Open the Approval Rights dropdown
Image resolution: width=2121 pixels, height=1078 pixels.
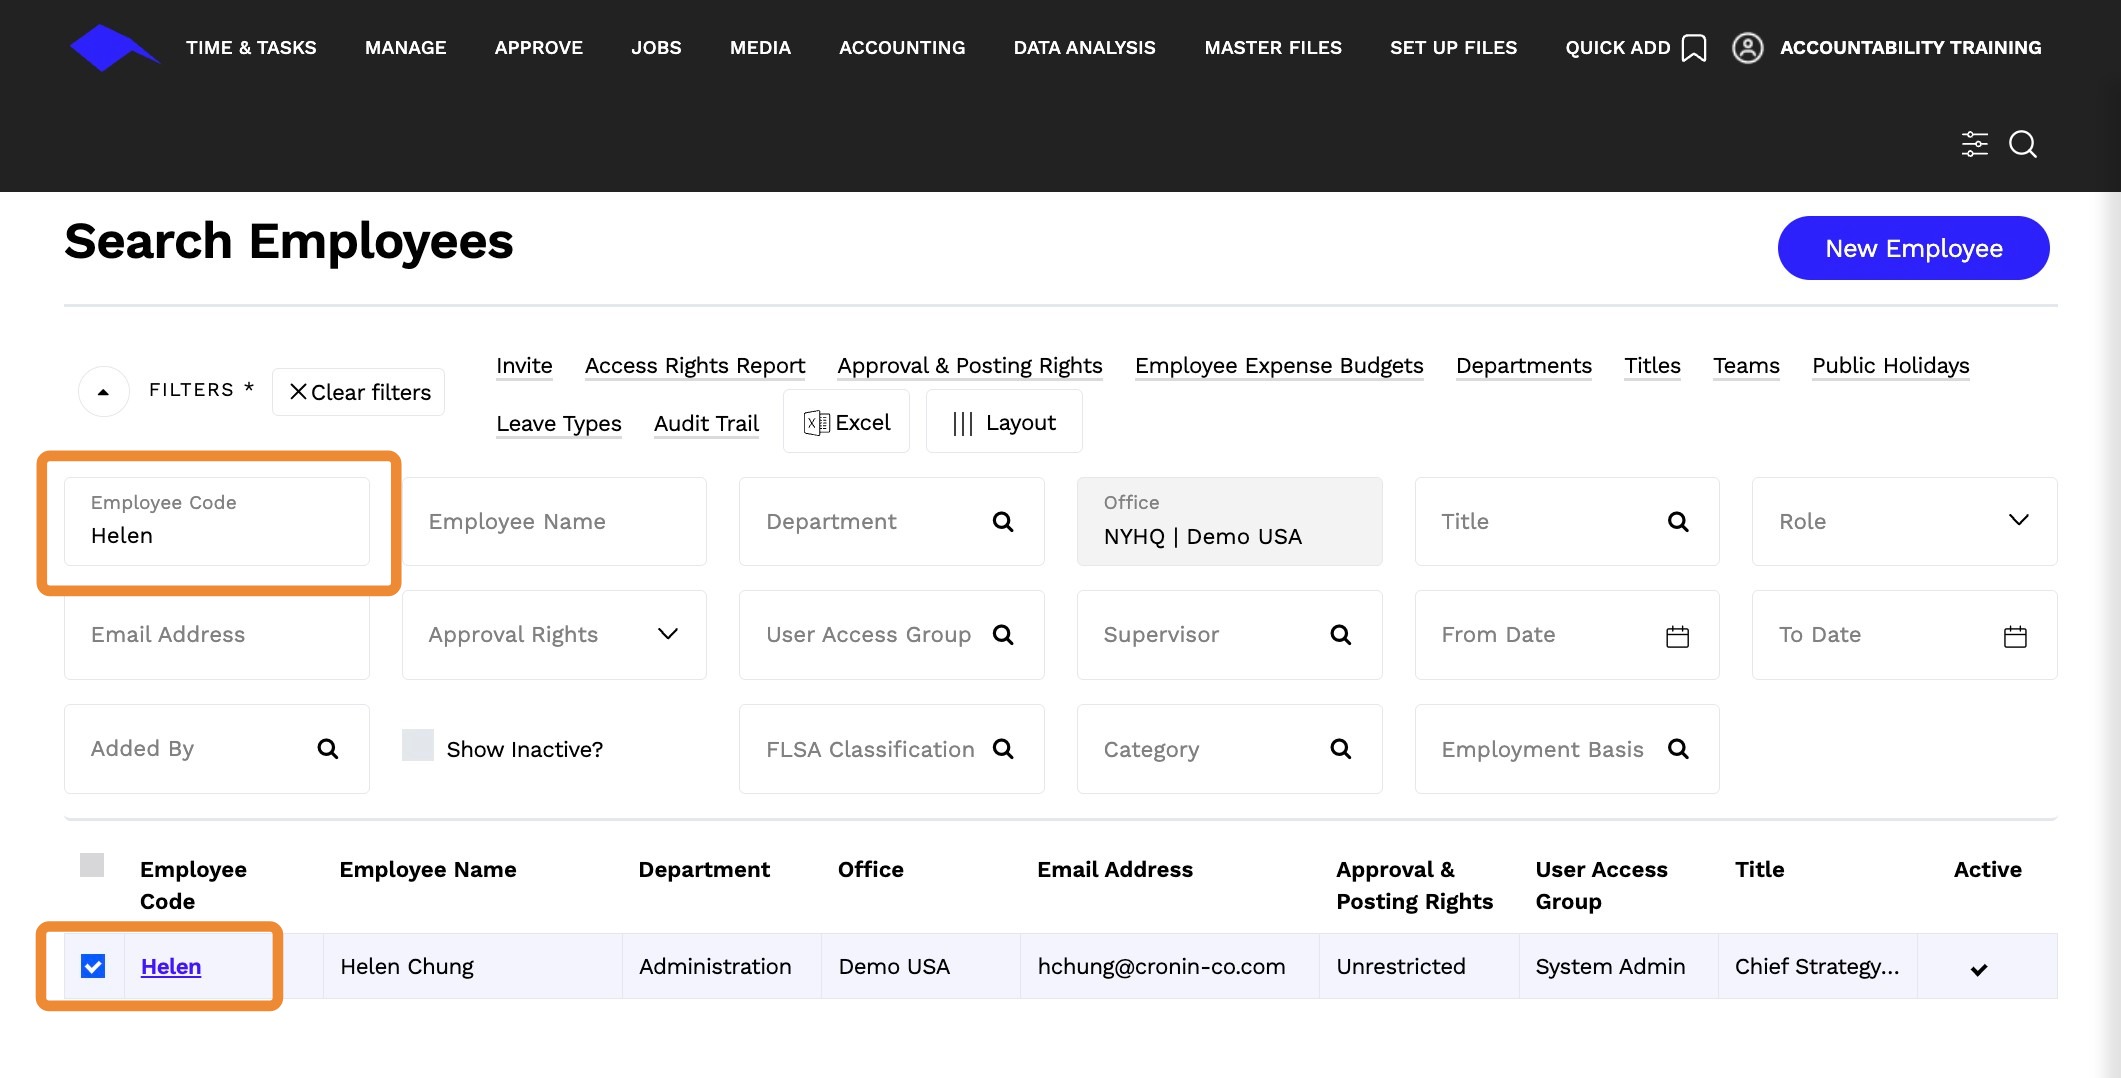554,634
